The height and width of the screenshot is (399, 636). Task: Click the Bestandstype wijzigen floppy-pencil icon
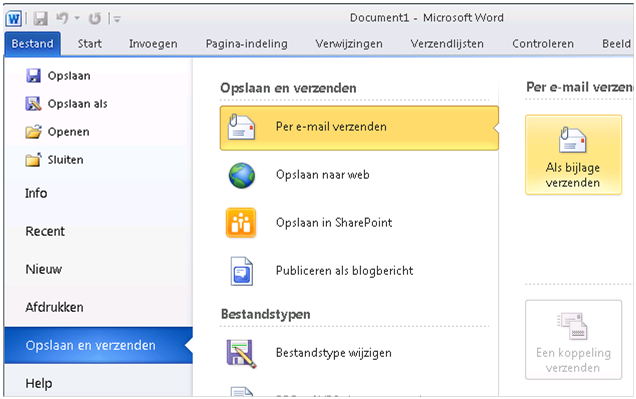(241, 354)
